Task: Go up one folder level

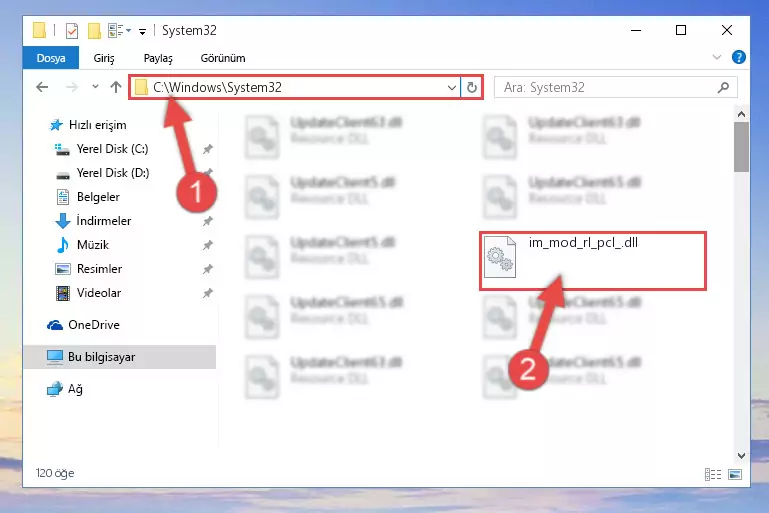Action: pyautogui.click(x=116, y=87)
